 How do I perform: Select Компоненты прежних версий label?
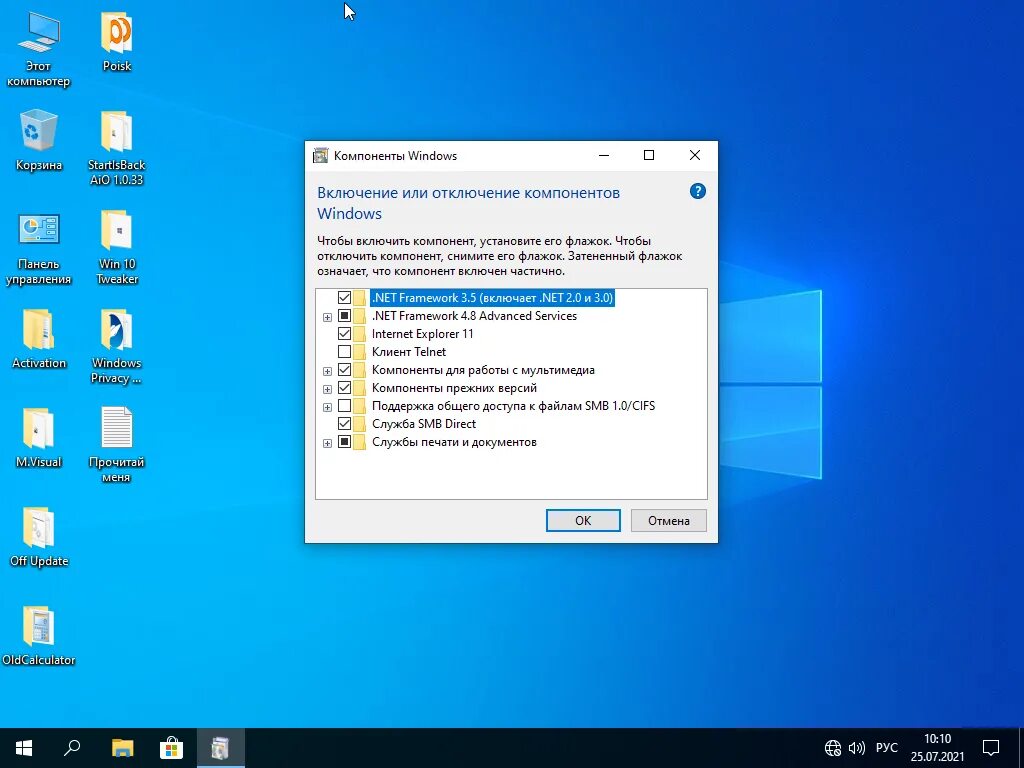point(455,388)
